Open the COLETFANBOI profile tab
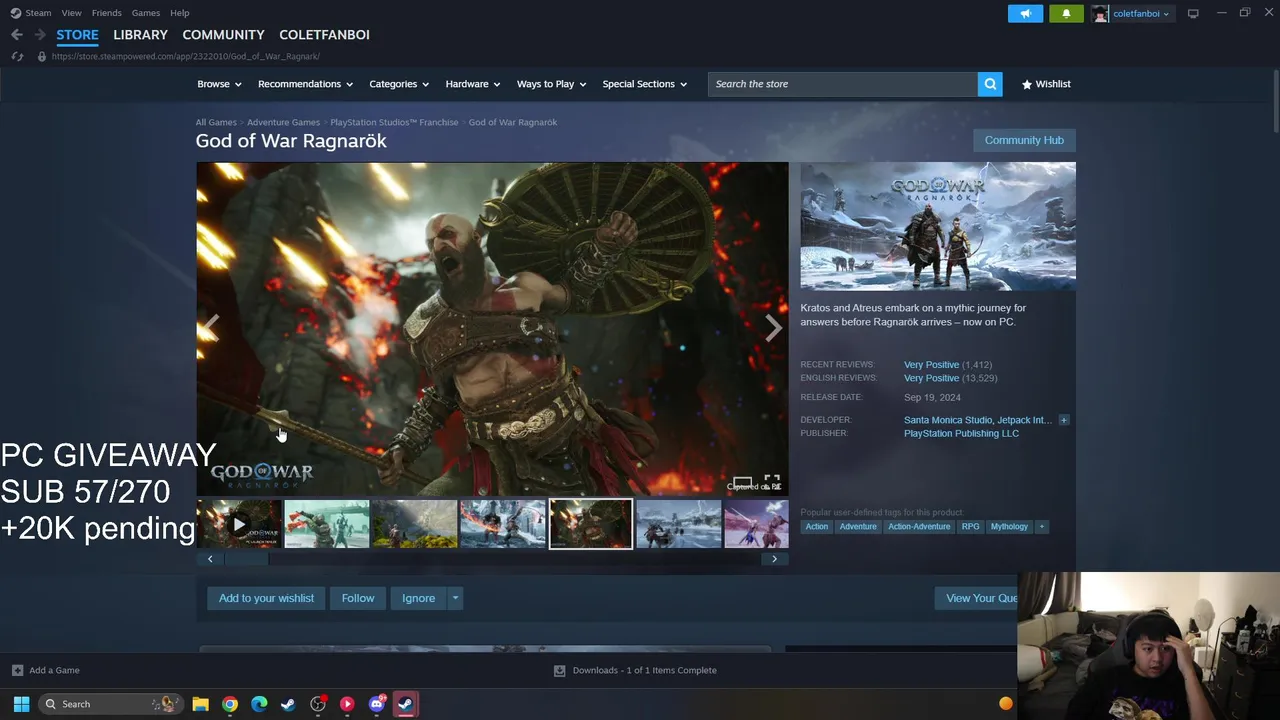This screenshot has height=720, width=1280. click(324, 35)
